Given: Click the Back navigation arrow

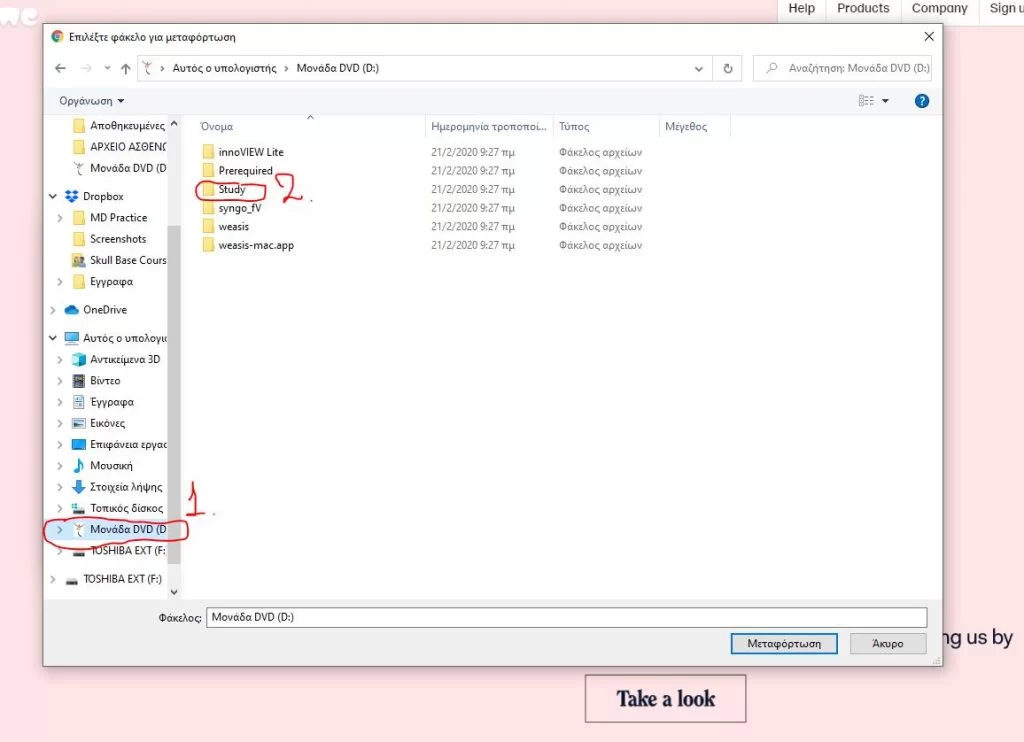Looking at the screenshot, I should click(60, 69).
